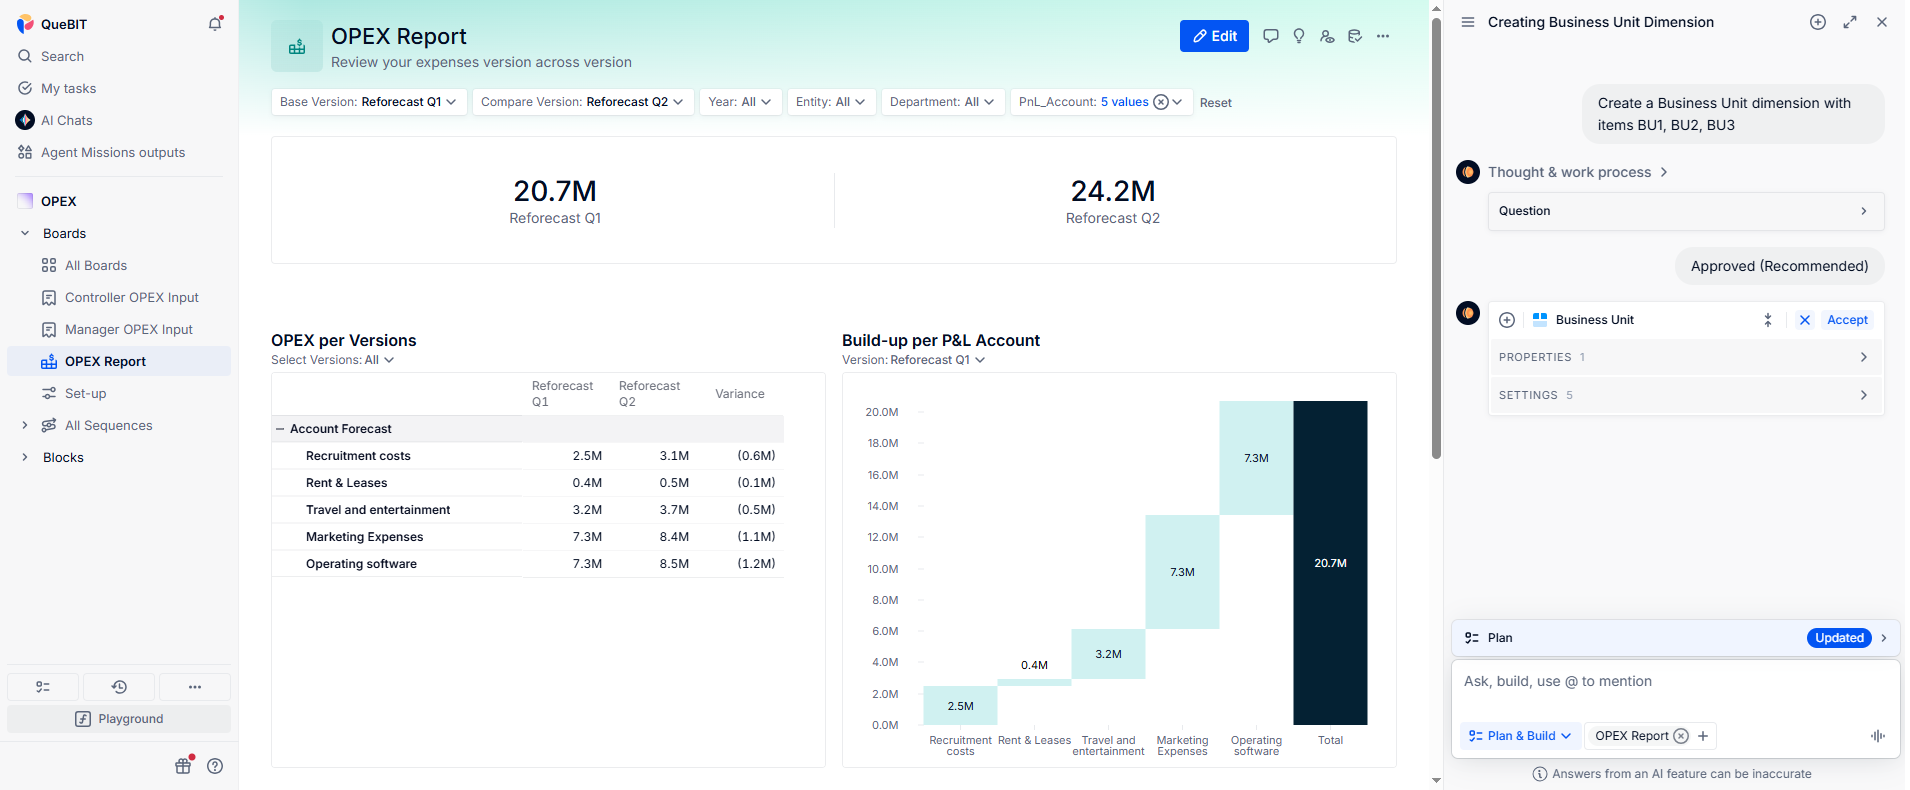Click the blue Edit button
1910x790 pixels.
coord(1214,36)
